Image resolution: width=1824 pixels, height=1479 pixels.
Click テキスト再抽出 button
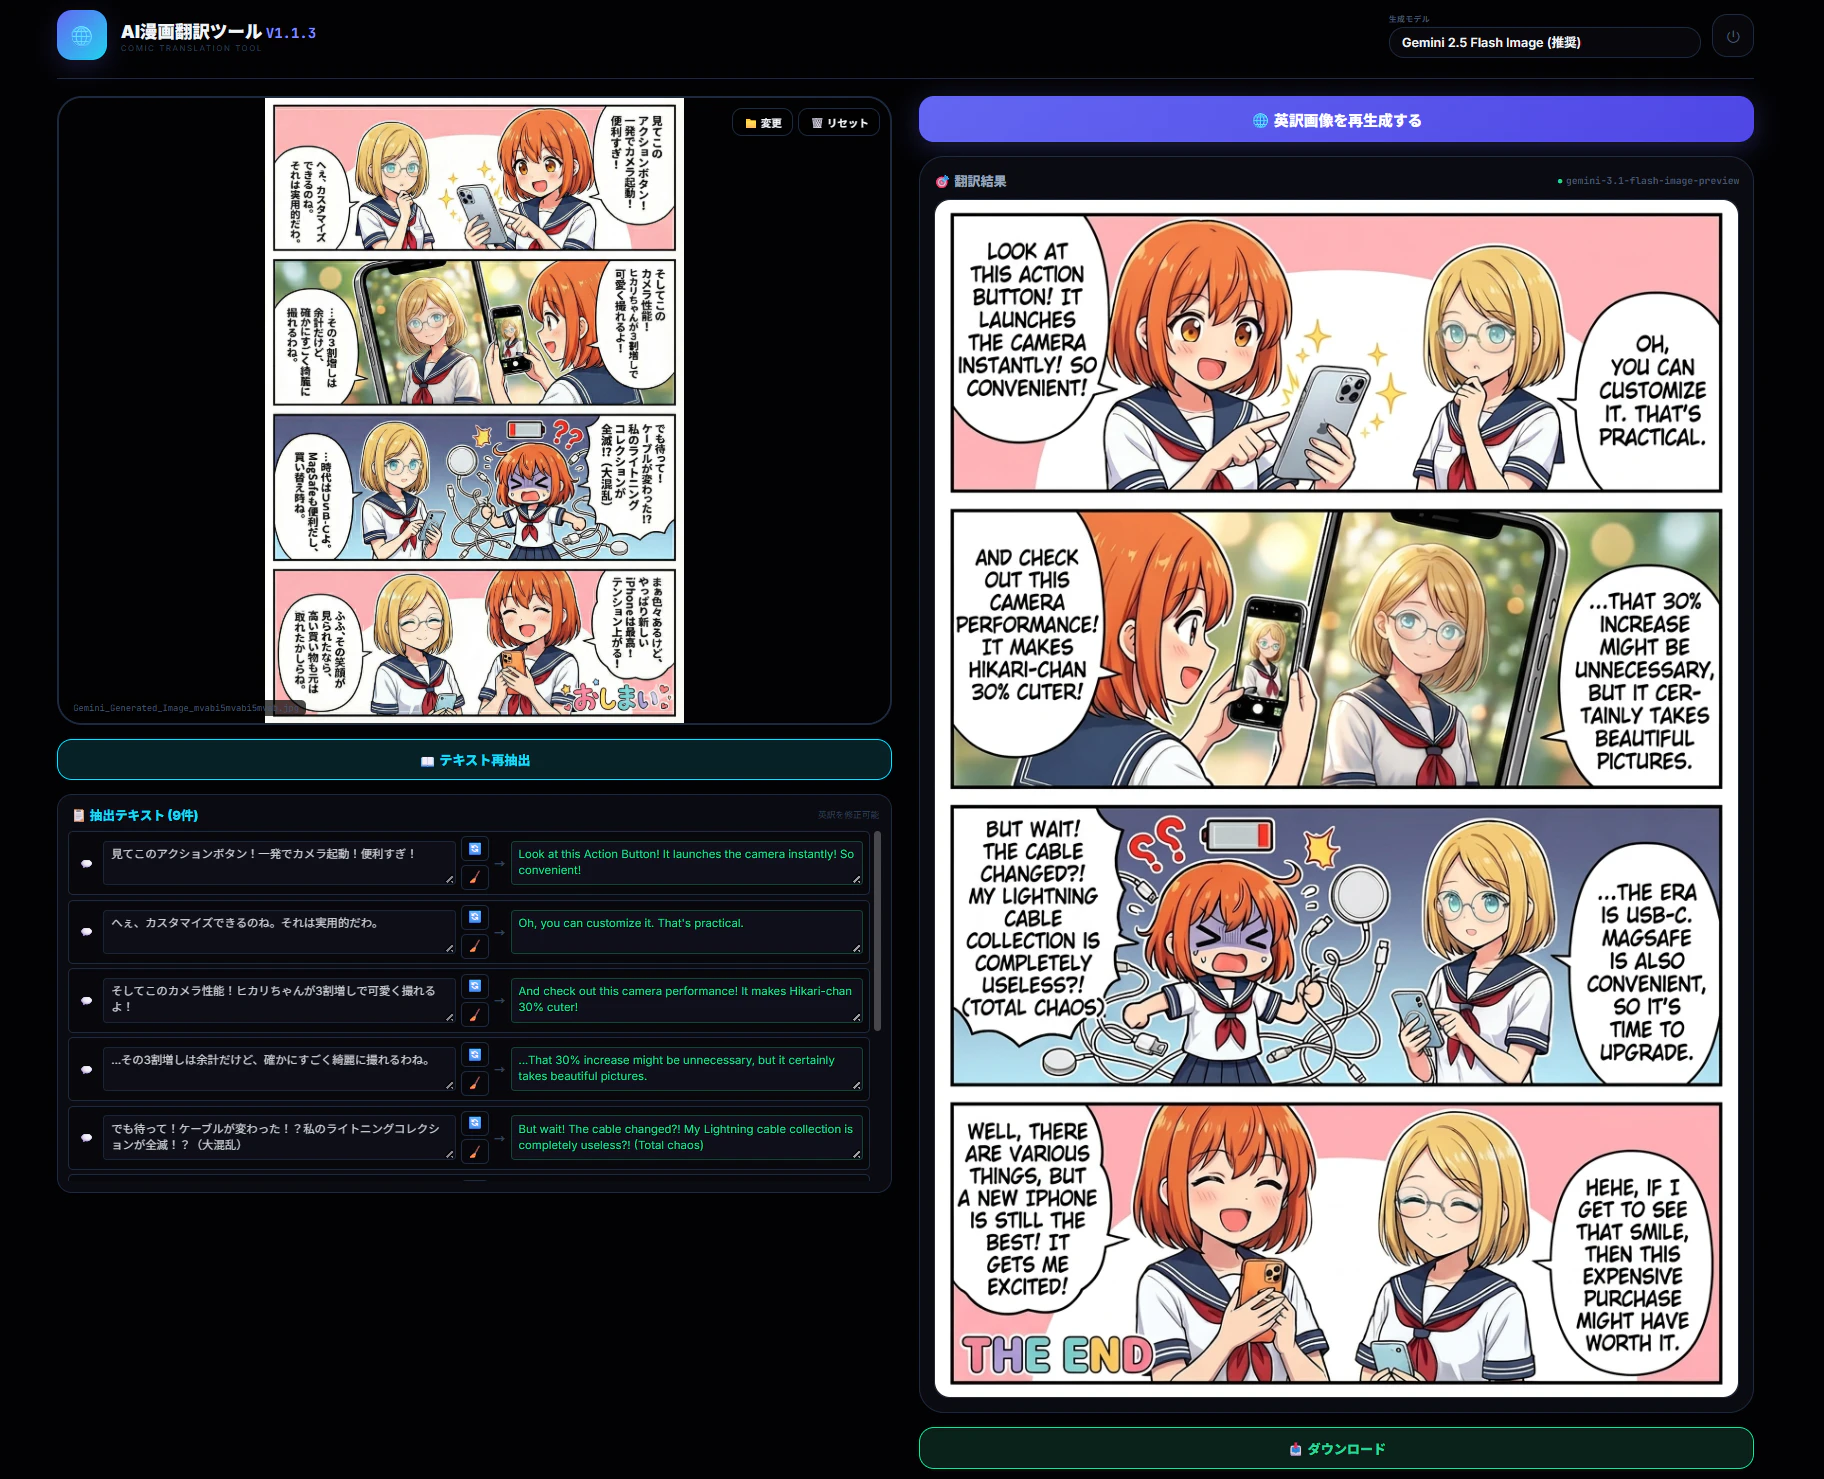coord(474,760)
